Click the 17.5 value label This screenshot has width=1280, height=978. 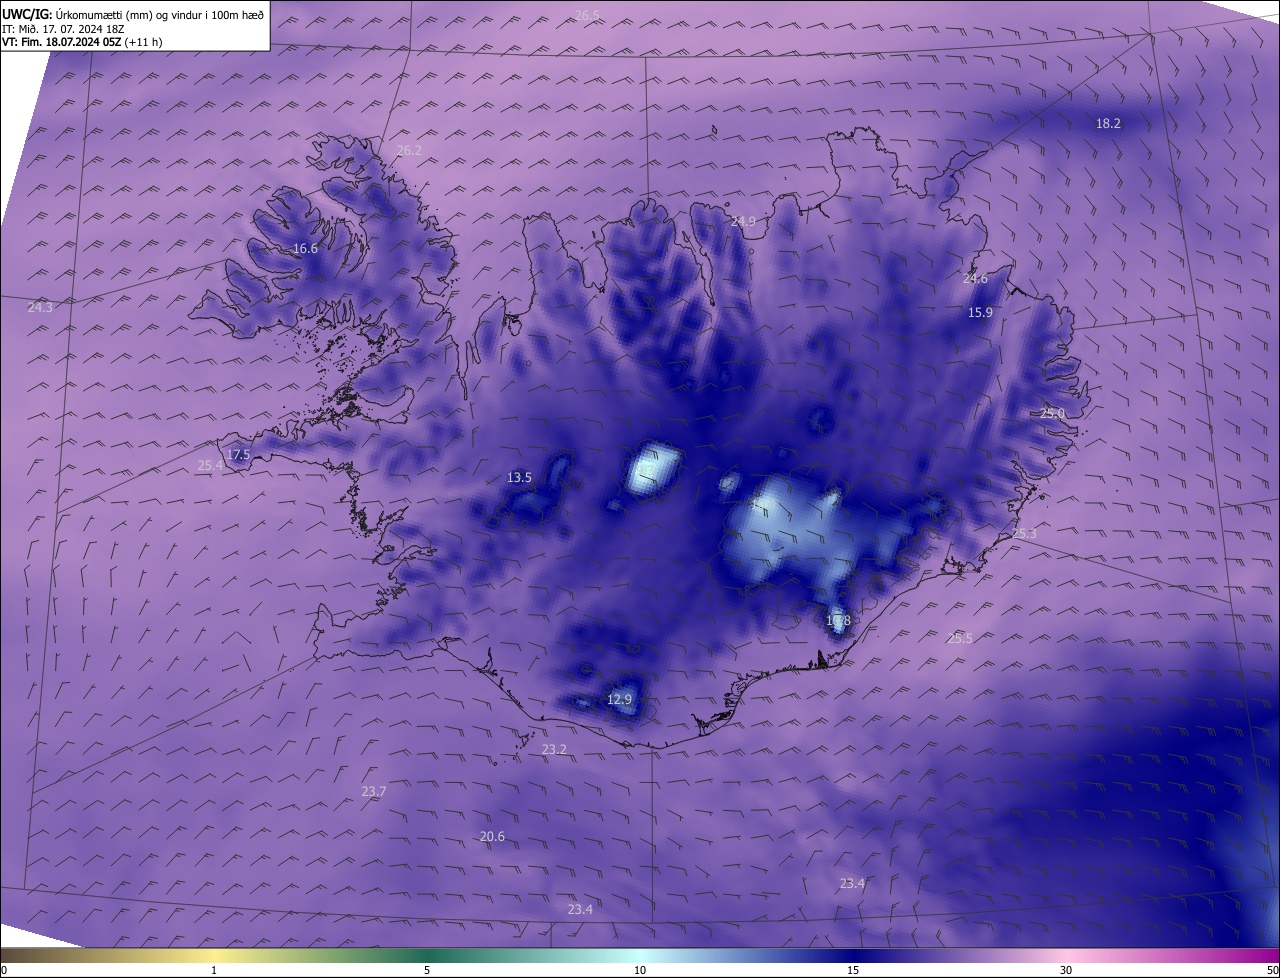[x=238, y=454]
